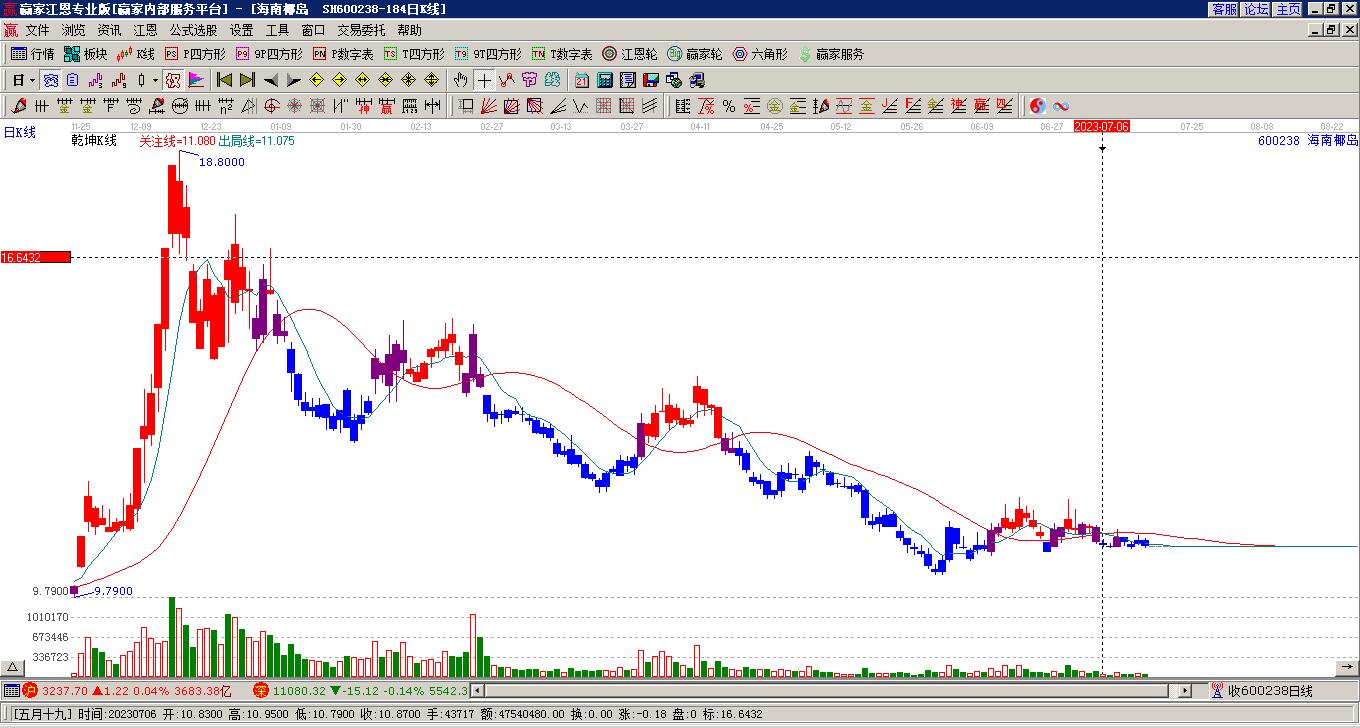Select the red pencil drawing tool
Screen dimensions: 1360x728
(x=20, y=106)
